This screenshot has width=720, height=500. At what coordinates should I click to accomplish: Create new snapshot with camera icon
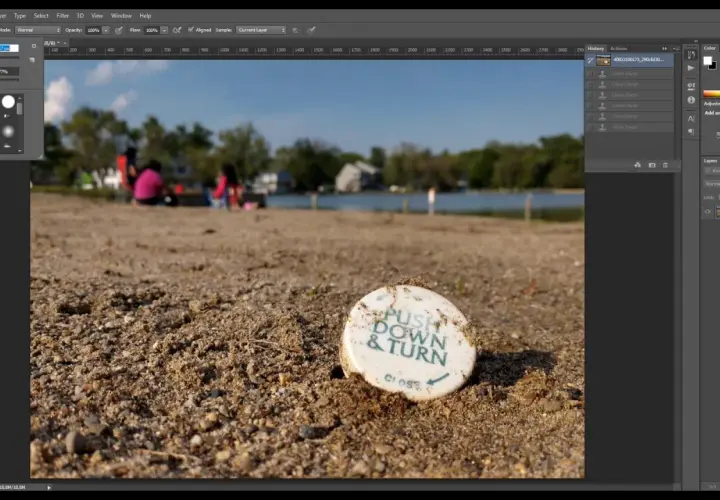point(652,165)
